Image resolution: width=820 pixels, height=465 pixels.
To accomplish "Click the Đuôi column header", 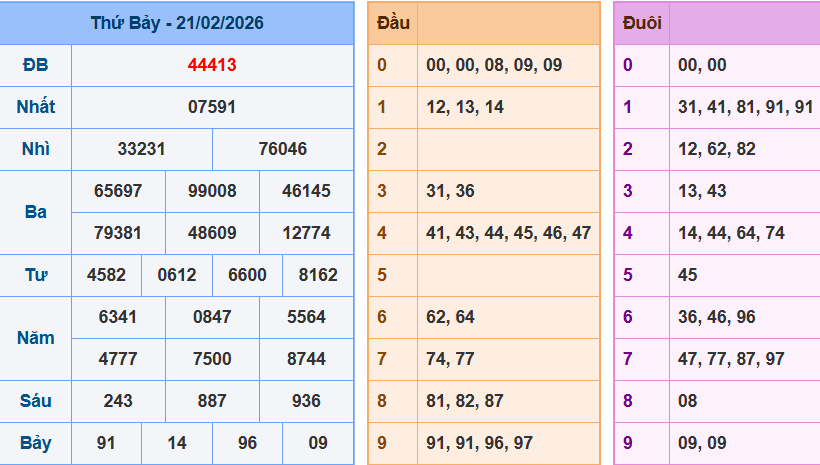I will coord(641,23).
